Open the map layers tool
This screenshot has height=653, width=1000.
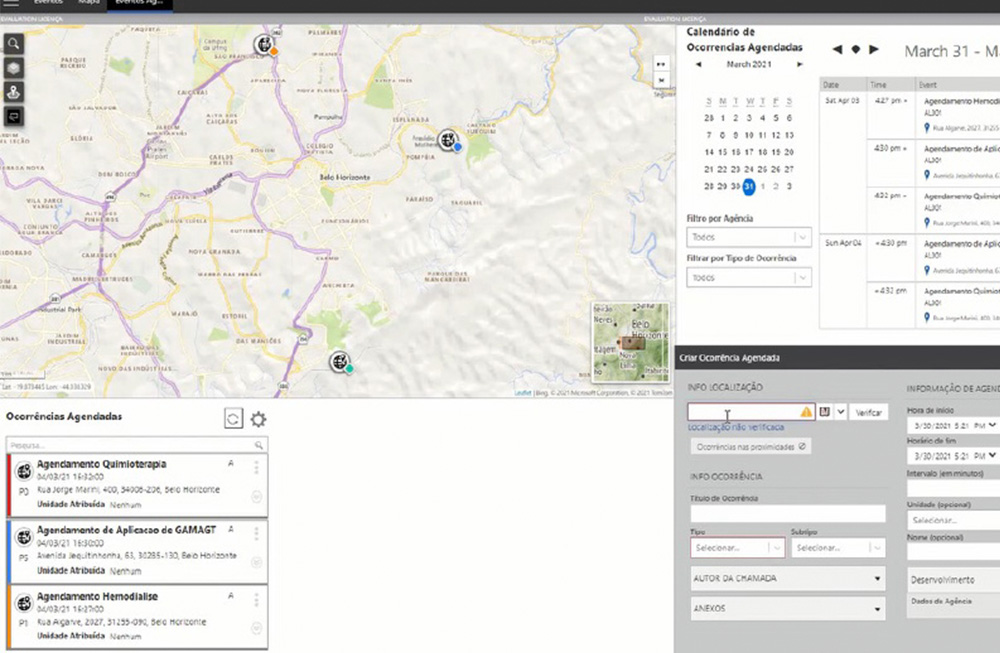[x=14, y=67]
